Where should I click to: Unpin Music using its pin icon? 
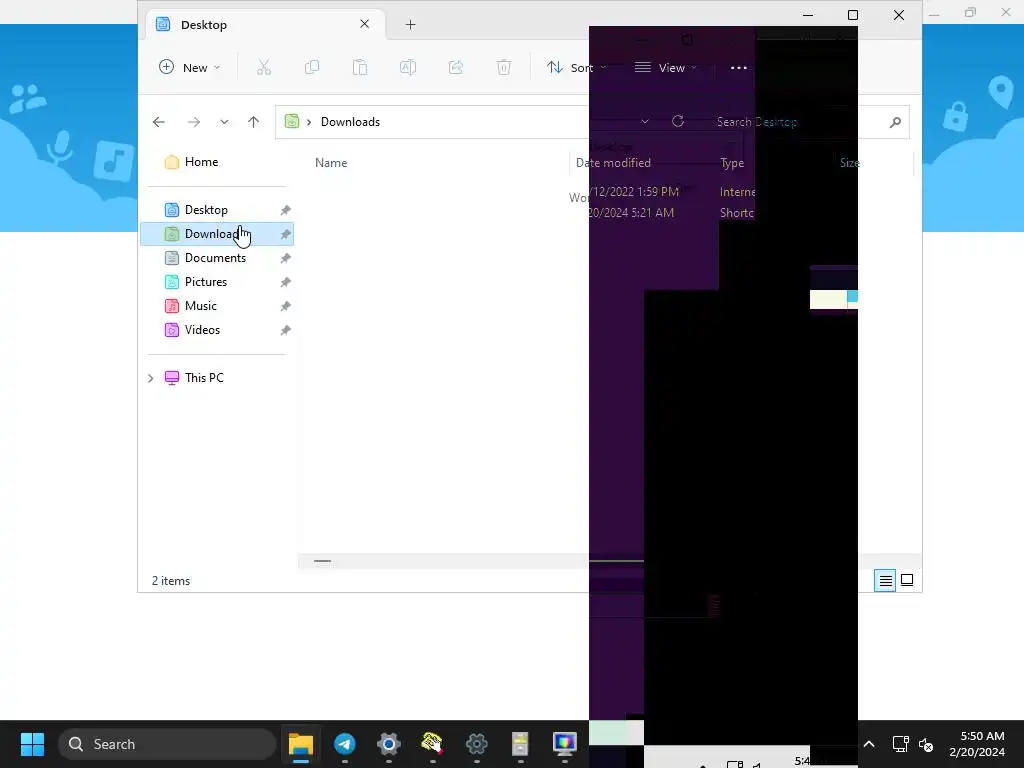pos(285,306)
